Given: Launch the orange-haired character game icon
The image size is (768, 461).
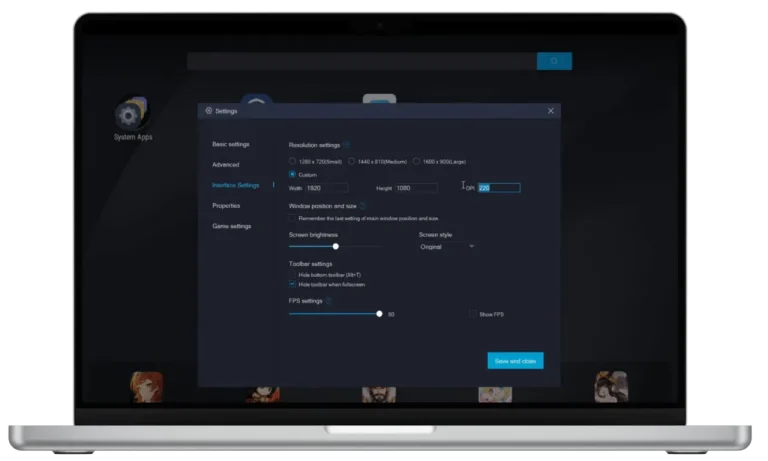Looking at the screenshot, I should [x=146, y=387].
